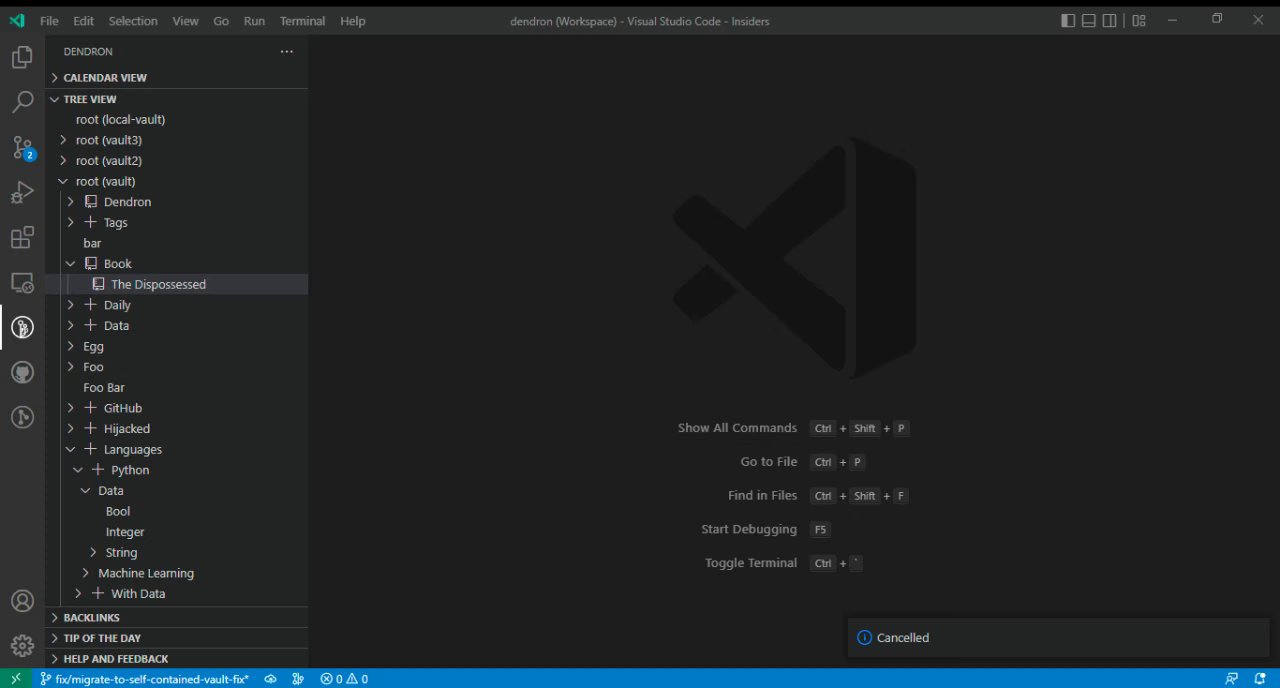Click the git branch fix/migrate-to-self-contained-vault-fix

[144, 679]
